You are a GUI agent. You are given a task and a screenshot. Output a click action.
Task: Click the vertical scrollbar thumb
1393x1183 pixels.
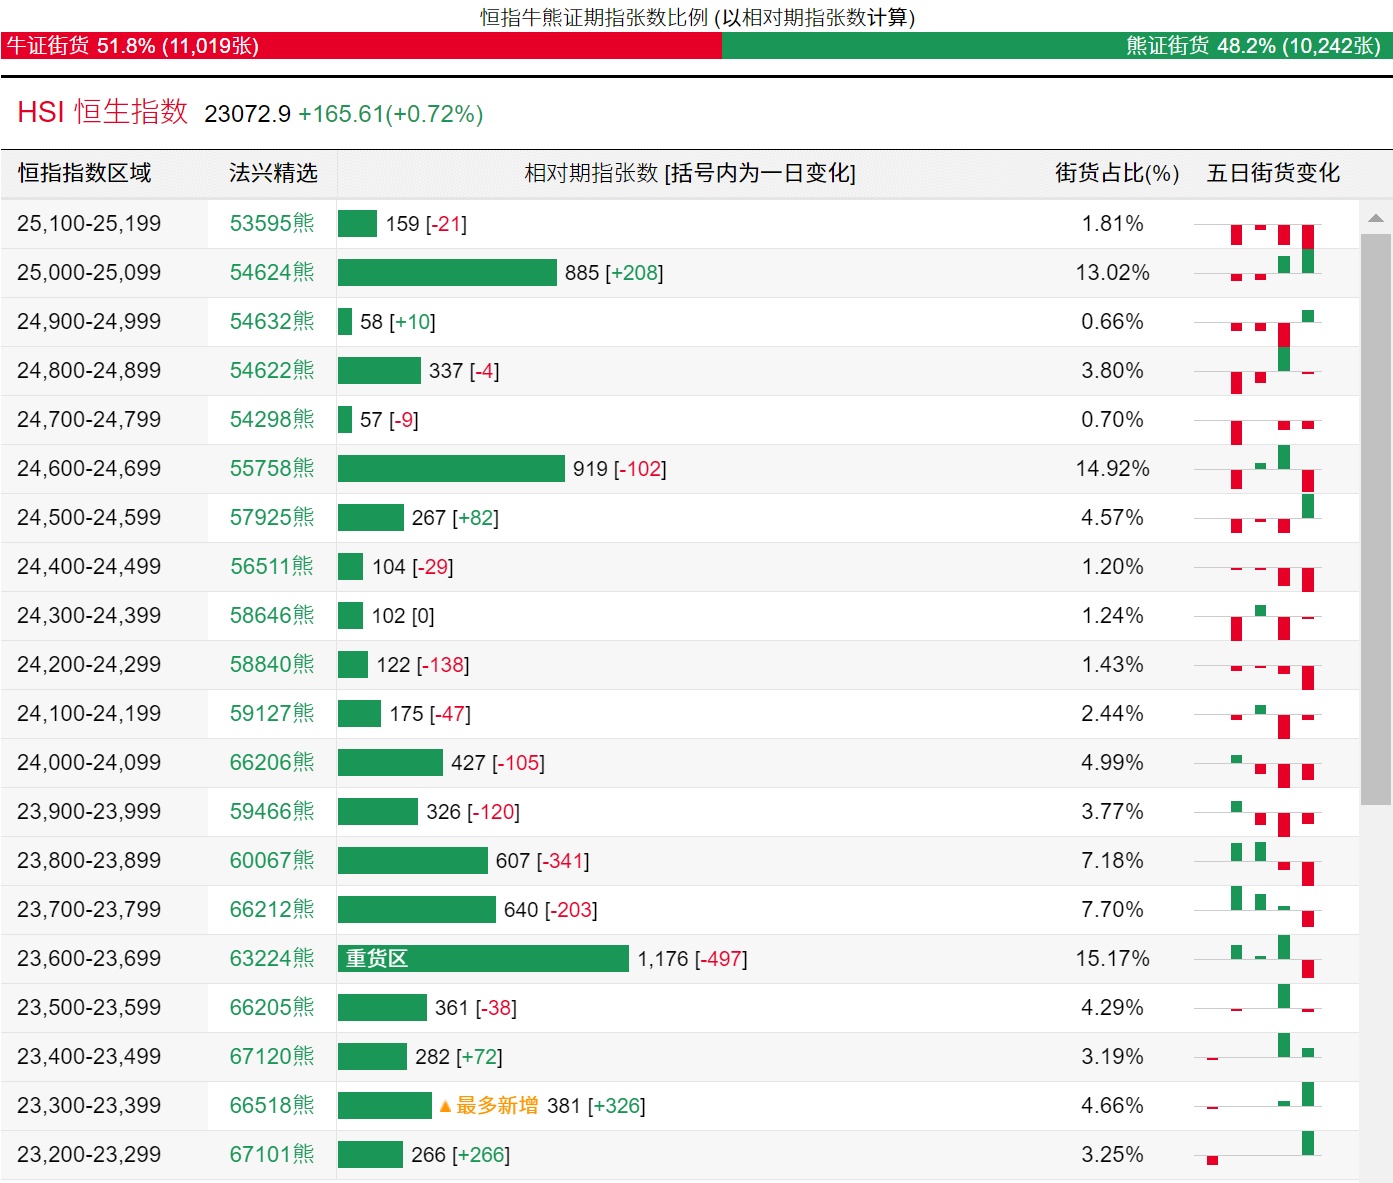1376,519
